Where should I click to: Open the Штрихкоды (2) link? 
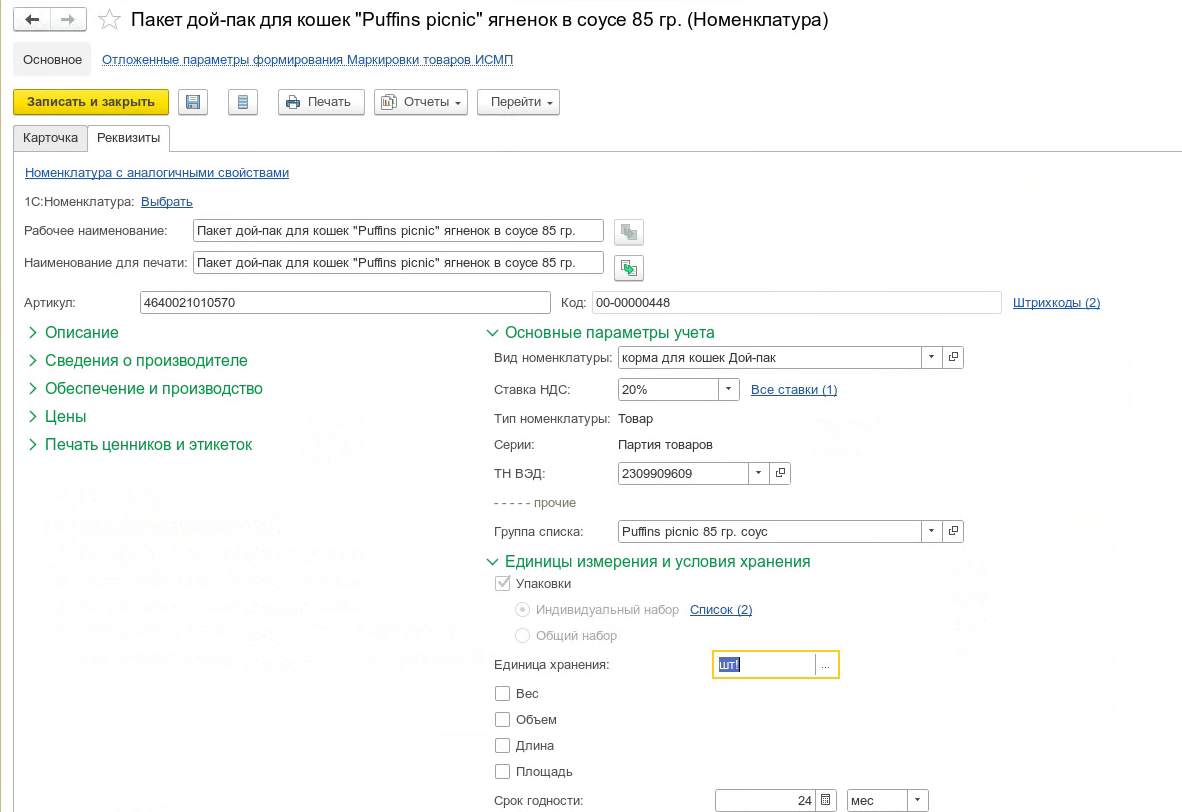1056,302
